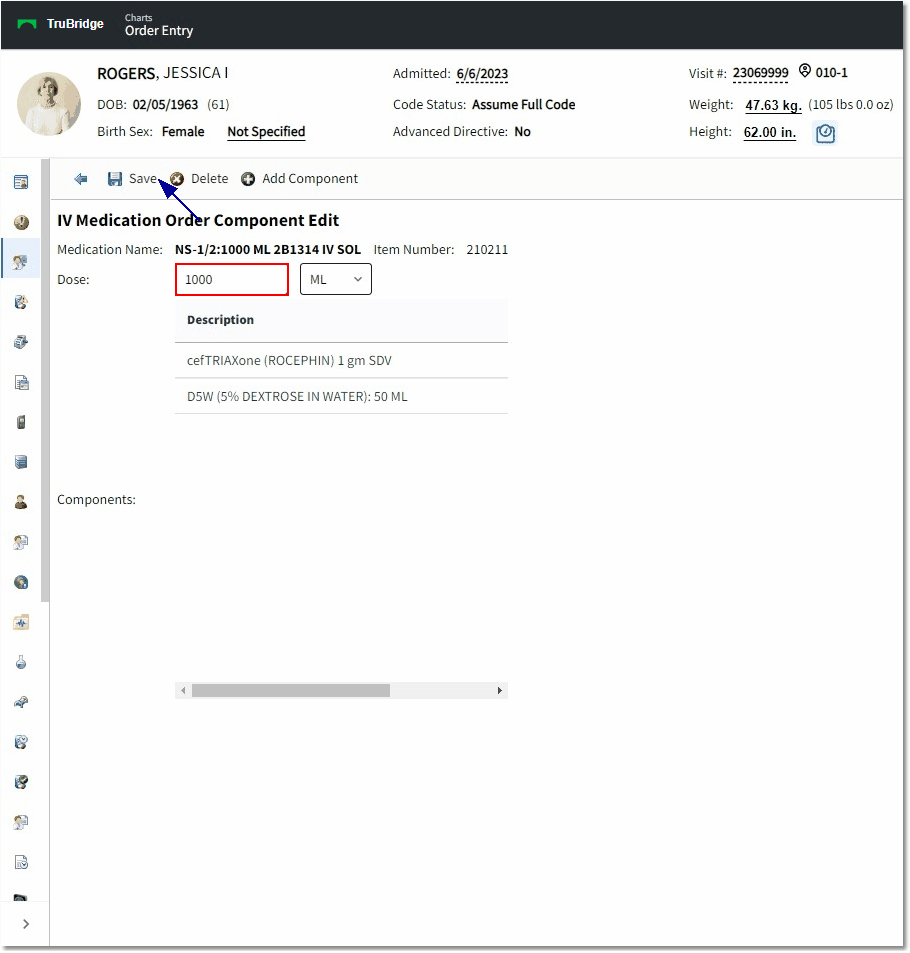Viewport: 910px width, 953px height.
Task: Click the Add Component button label
Action: tap(310, 179)
